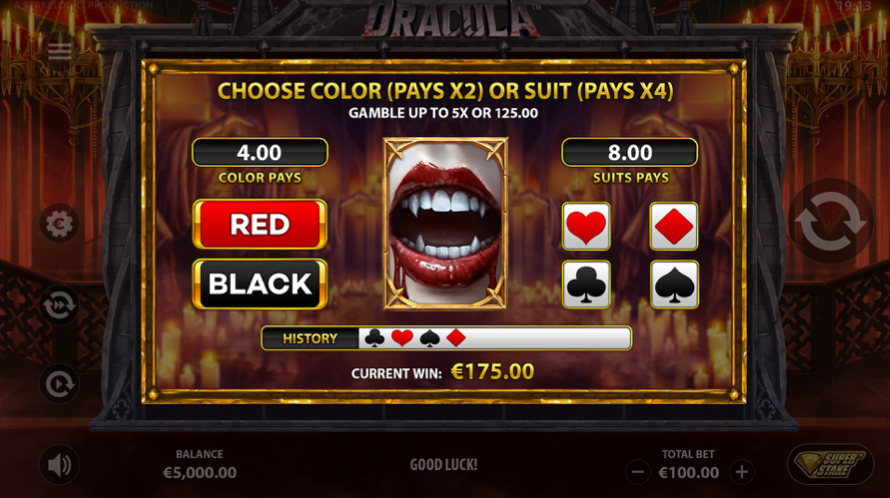Gamble on the RED color
The image size is (890, 498).
click(x=260, y=224)
